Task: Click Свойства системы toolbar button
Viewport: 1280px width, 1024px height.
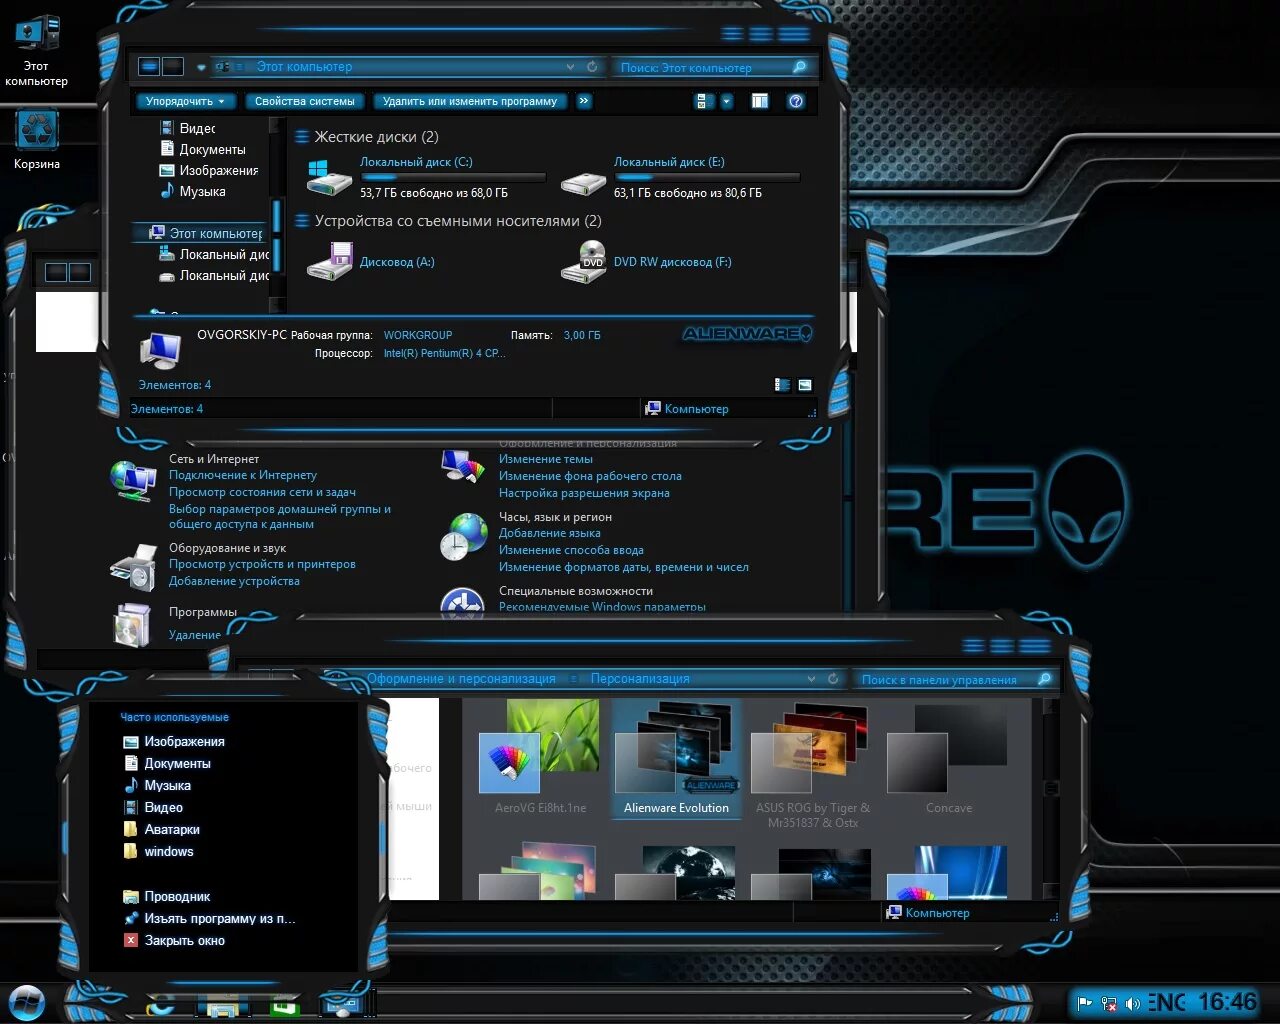Action: 305,101
